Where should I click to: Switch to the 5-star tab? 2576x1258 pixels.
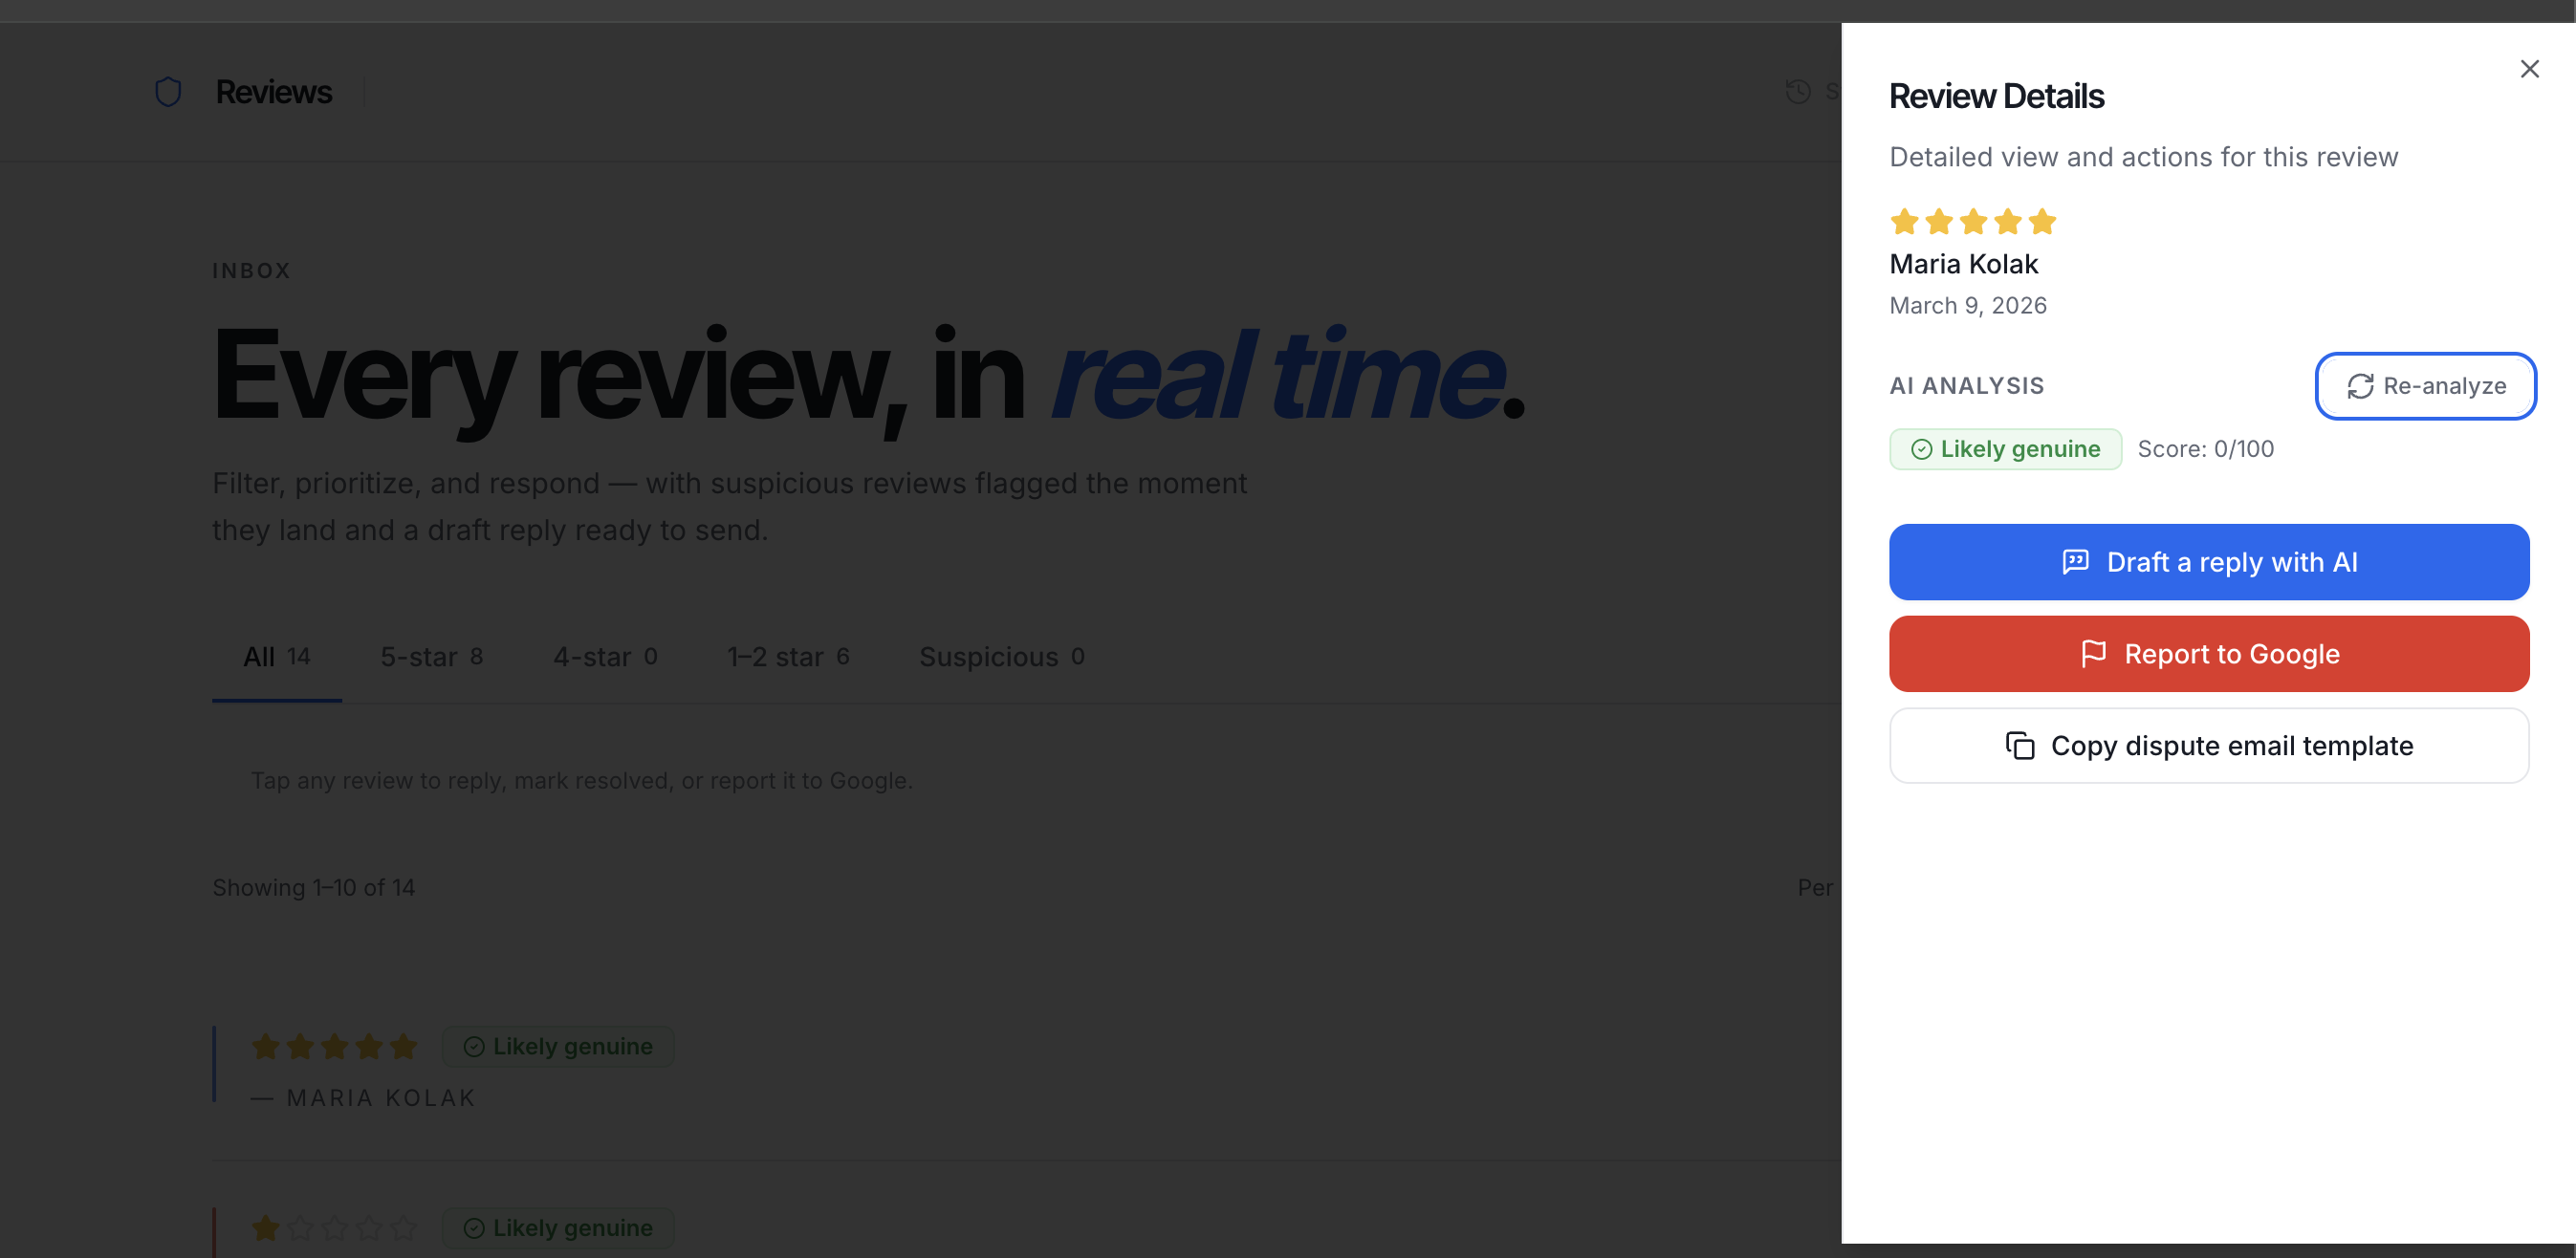(x=431, y=657)
